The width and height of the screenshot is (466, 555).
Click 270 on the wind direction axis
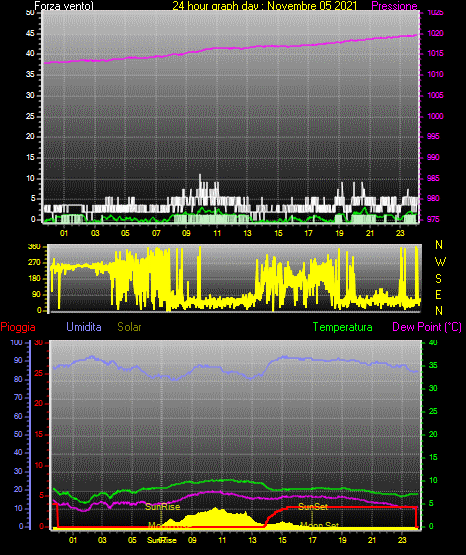point(34,263)
